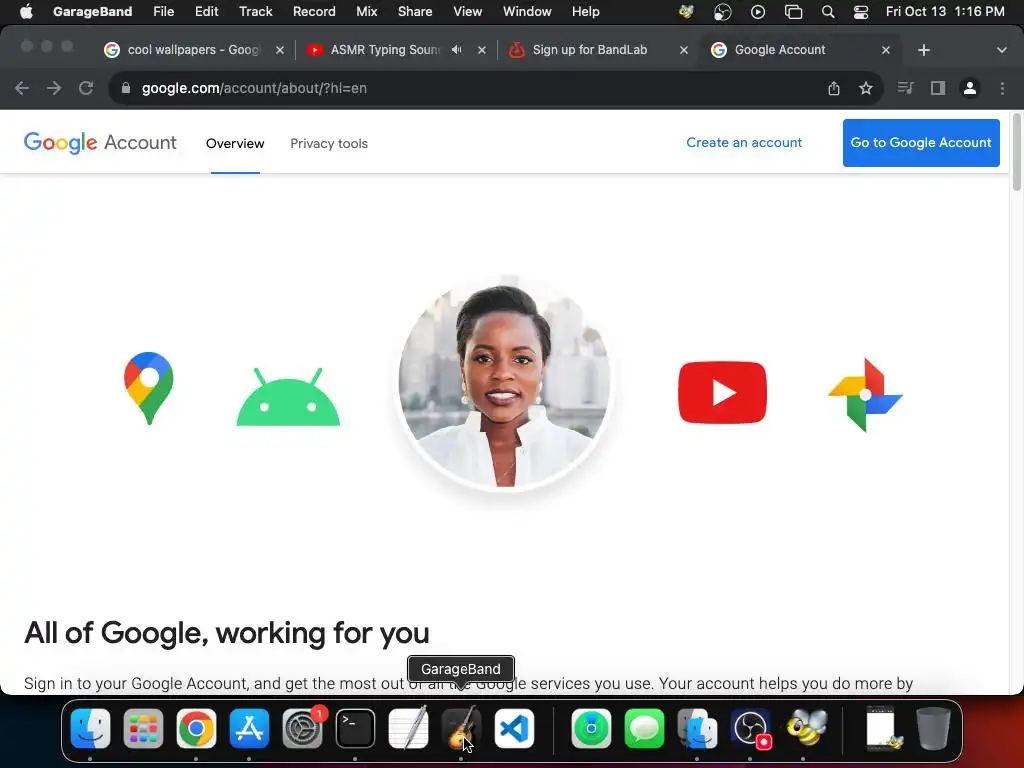Viewport: 1024px width, 768px height.
Task: Open Find My app in dock
Action: [591, 728]
